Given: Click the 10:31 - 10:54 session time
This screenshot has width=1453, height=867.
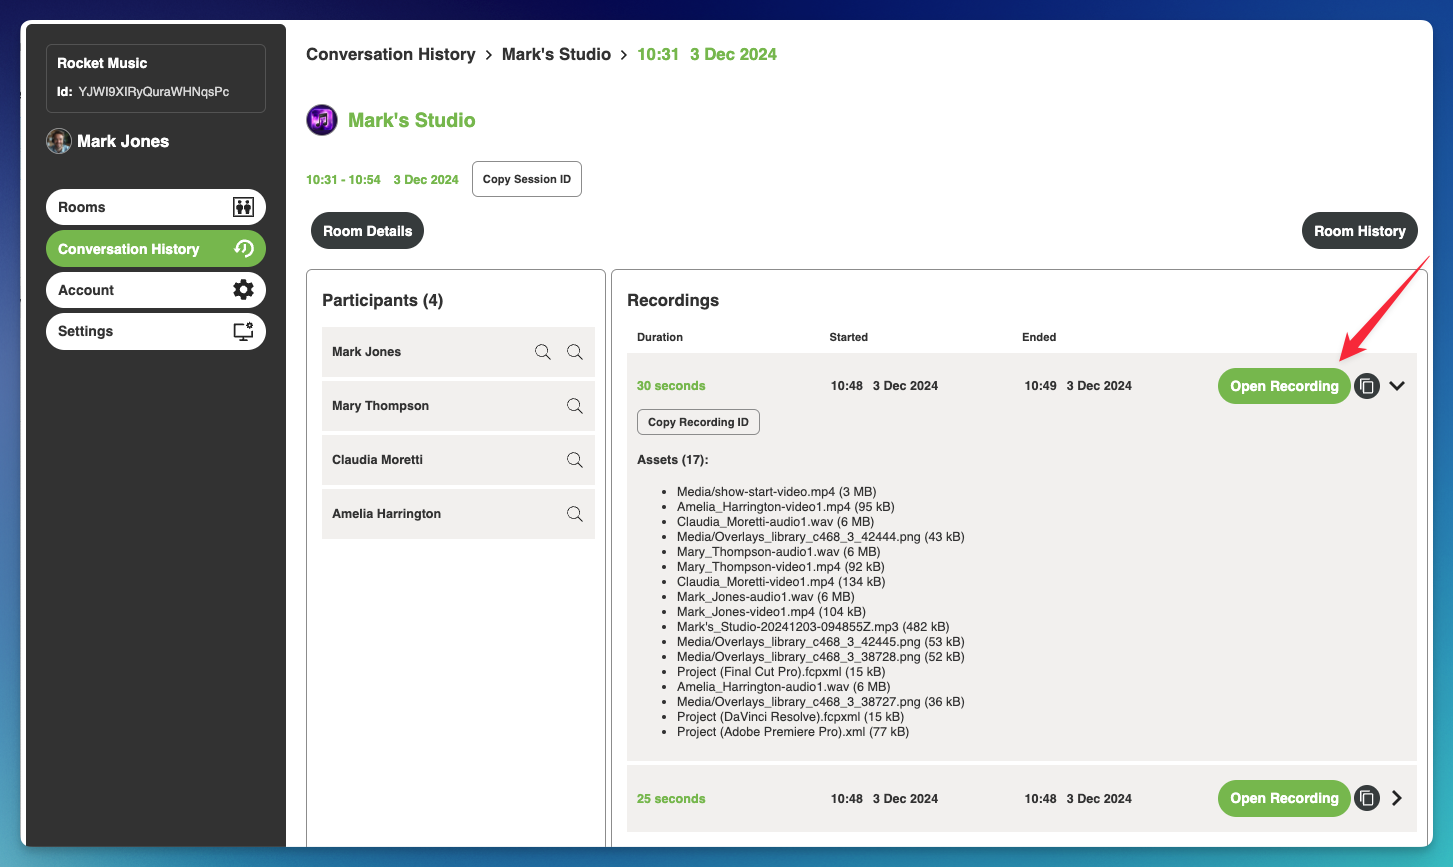Looking at the screenshot, I should (343, 180).
